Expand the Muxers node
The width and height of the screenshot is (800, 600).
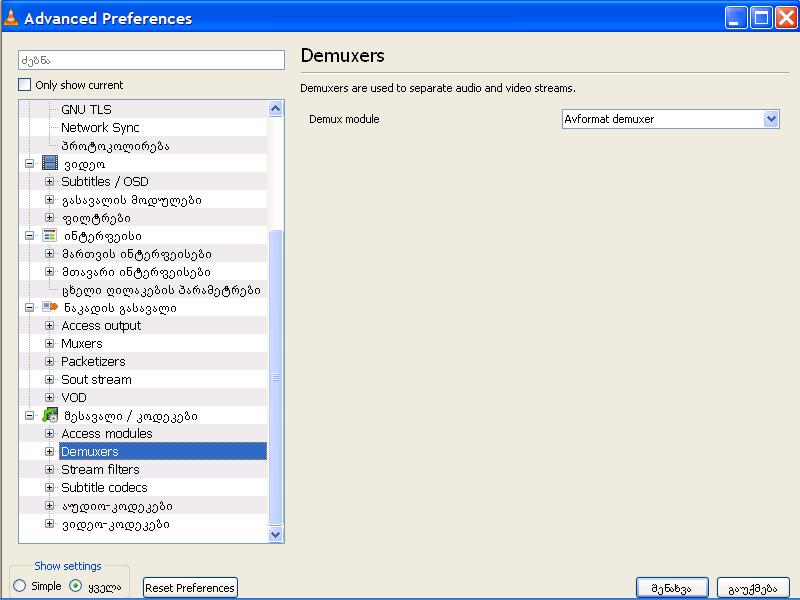(x=49, y=343)
